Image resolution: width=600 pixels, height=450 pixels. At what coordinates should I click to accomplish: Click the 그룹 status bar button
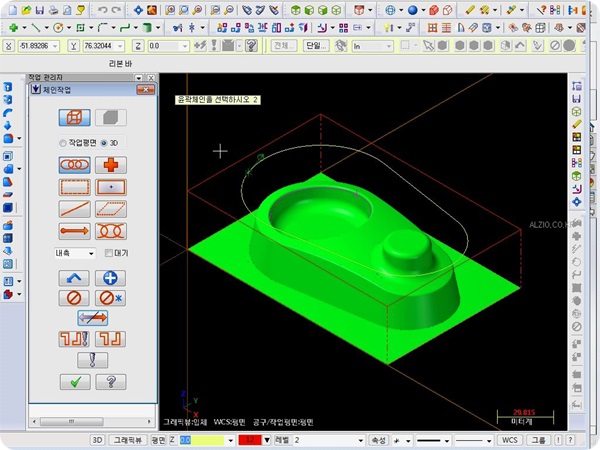click(538, 440)
